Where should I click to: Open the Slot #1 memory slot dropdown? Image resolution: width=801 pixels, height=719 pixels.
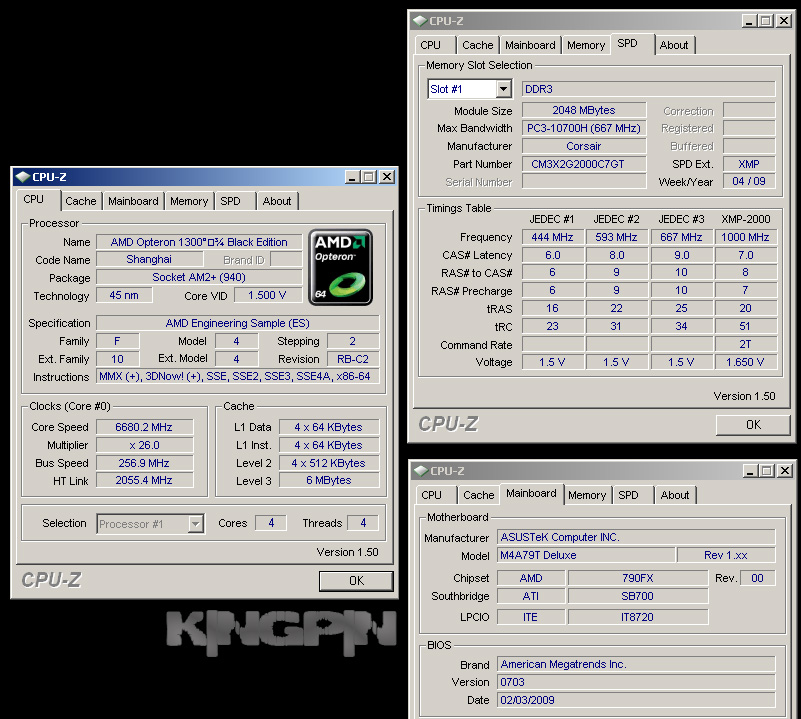point(469,89)
